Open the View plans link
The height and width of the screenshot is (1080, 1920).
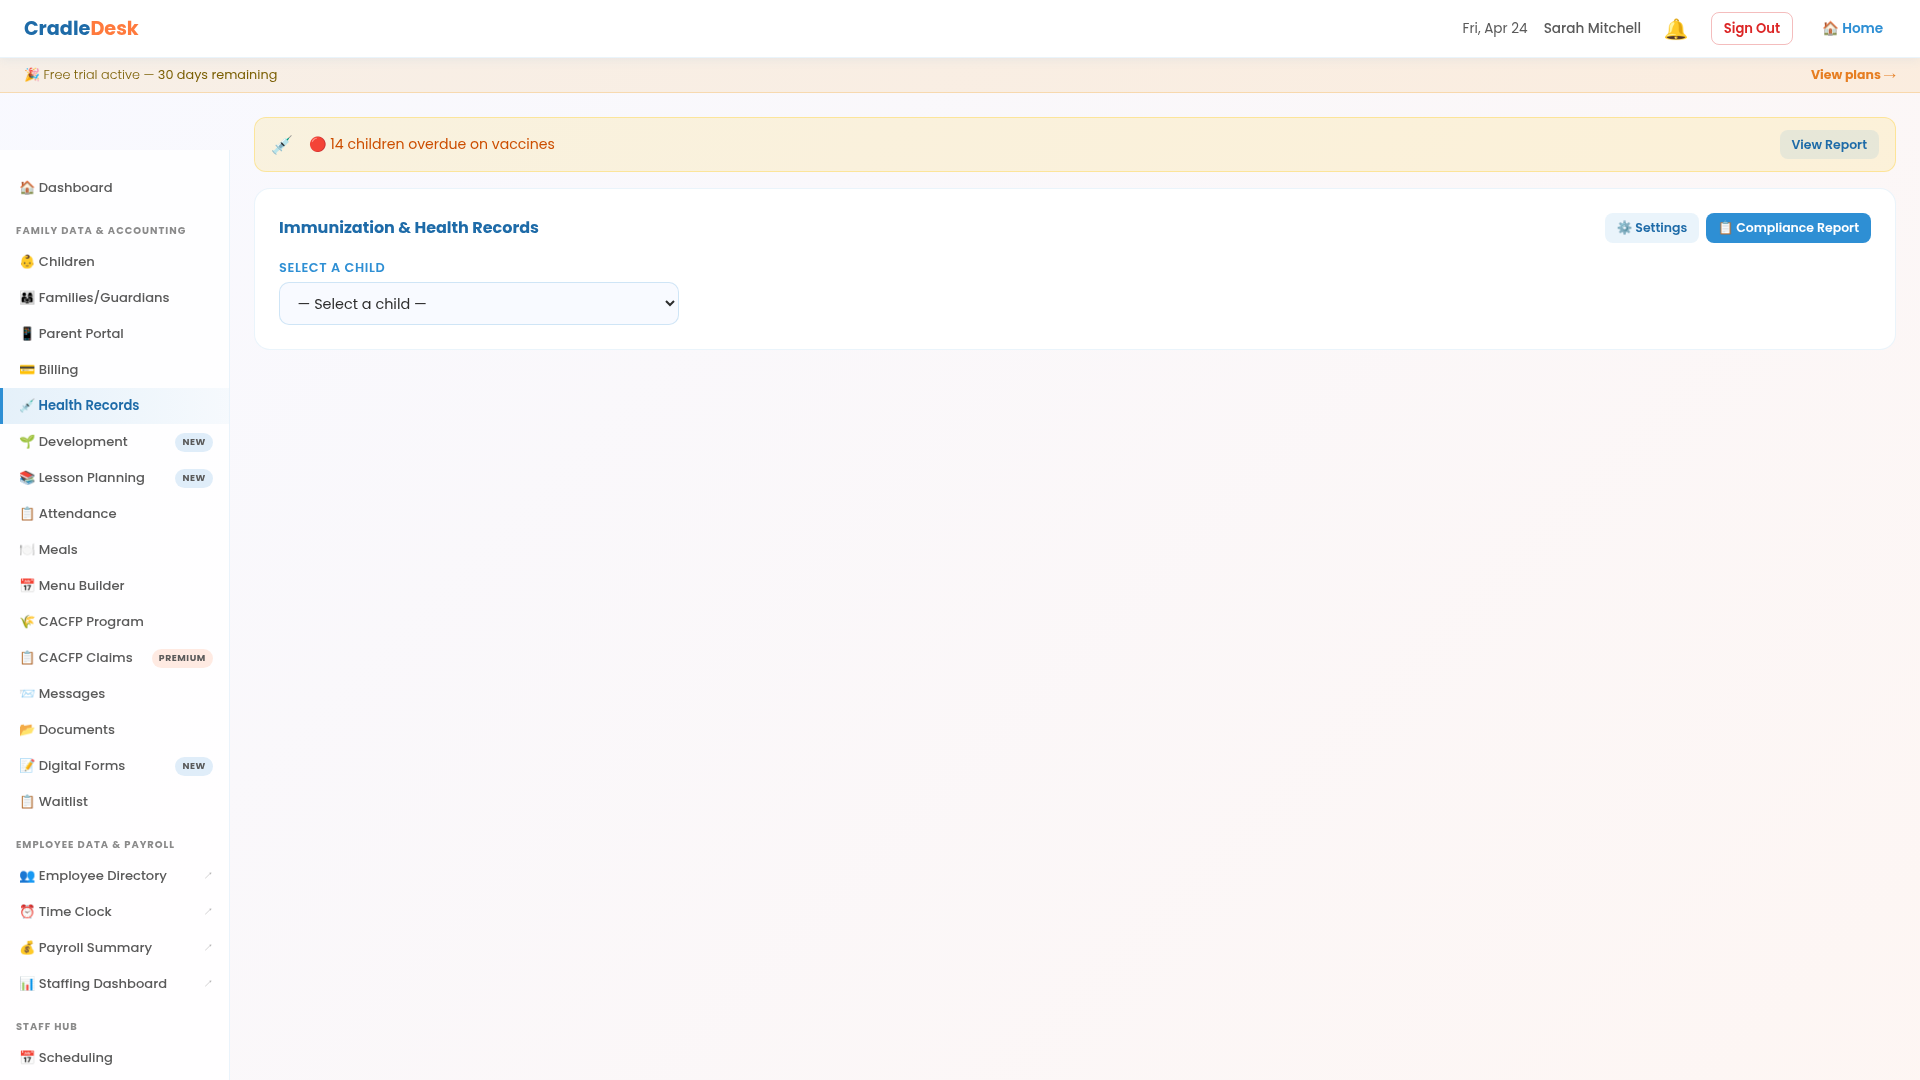pyautogui.click(x=1852, y=74)
